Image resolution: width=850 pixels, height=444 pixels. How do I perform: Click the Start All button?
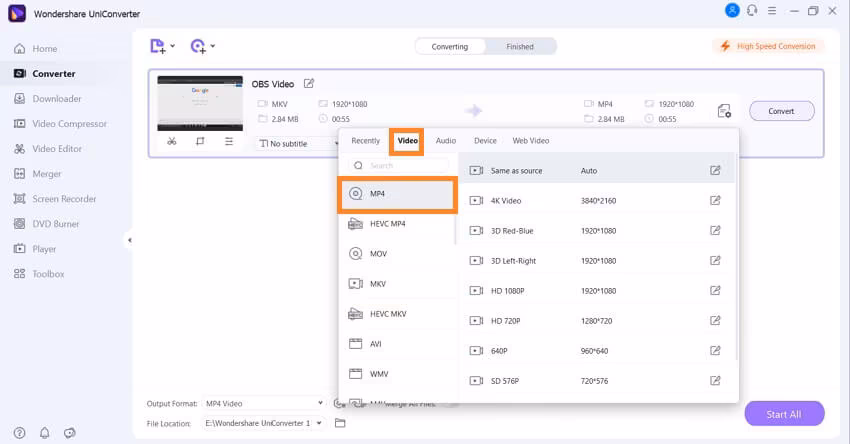[784, 414]
